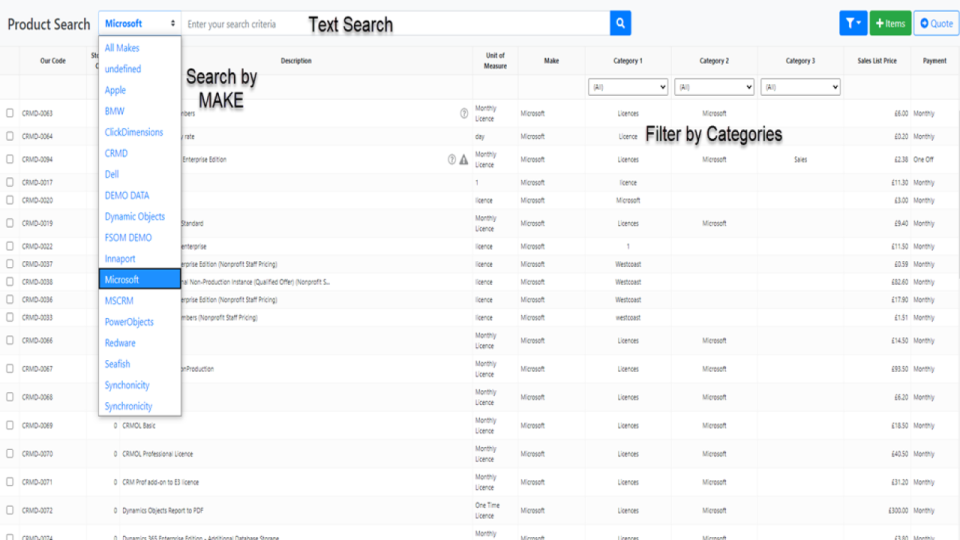
Task: Select undefined in the make list
Action: tap(122, 69)
